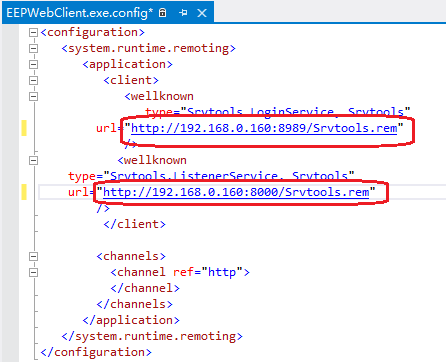The height and width of the screenshot is (362, 446).
Task: Collapse the channels element node
Action: (33, 256)
